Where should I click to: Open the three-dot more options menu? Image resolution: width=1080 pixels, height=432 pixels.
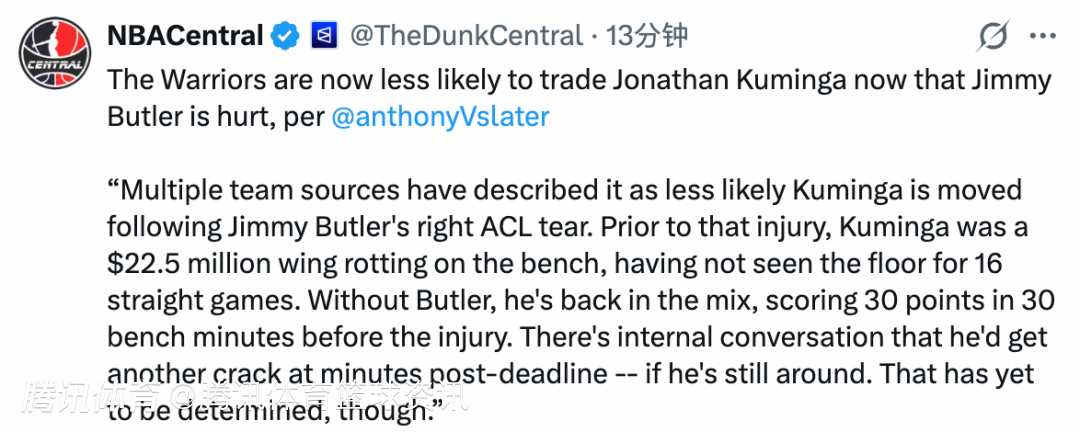click(x=1042, y=37)
